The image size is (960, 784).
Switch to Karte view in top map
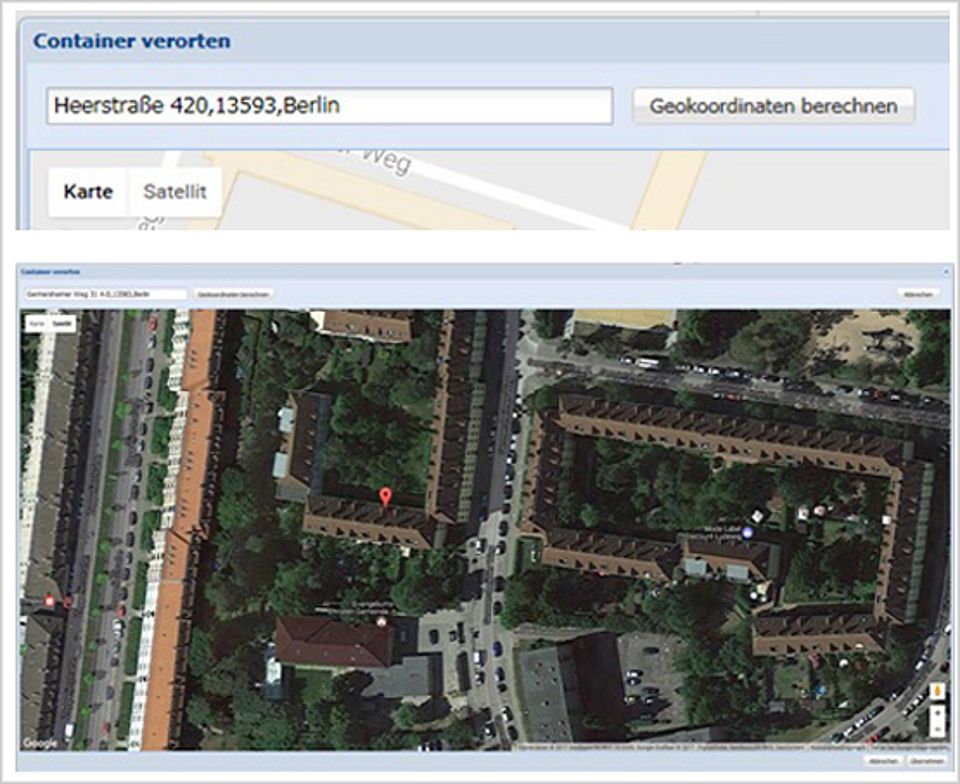point(88,192)
